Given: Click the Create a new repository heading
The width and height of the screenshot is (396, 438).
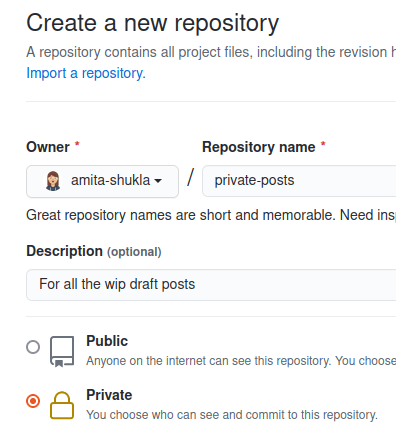Looking at the screenshot, I should (153, 23).
